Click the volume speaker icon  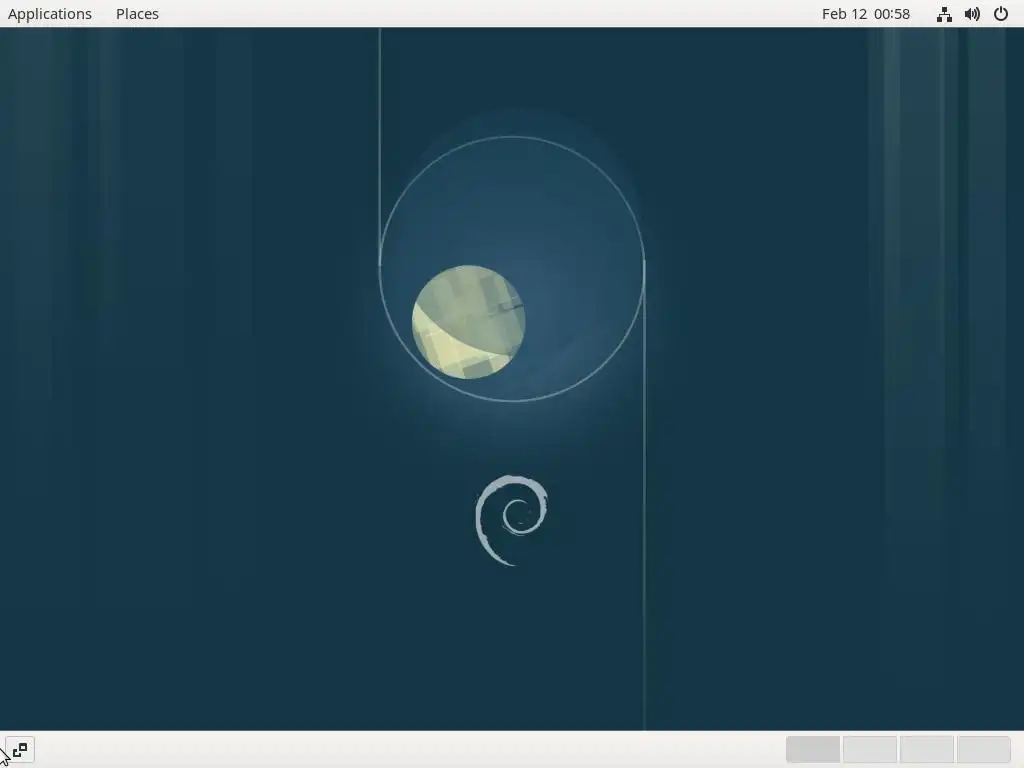click(972, 14)
